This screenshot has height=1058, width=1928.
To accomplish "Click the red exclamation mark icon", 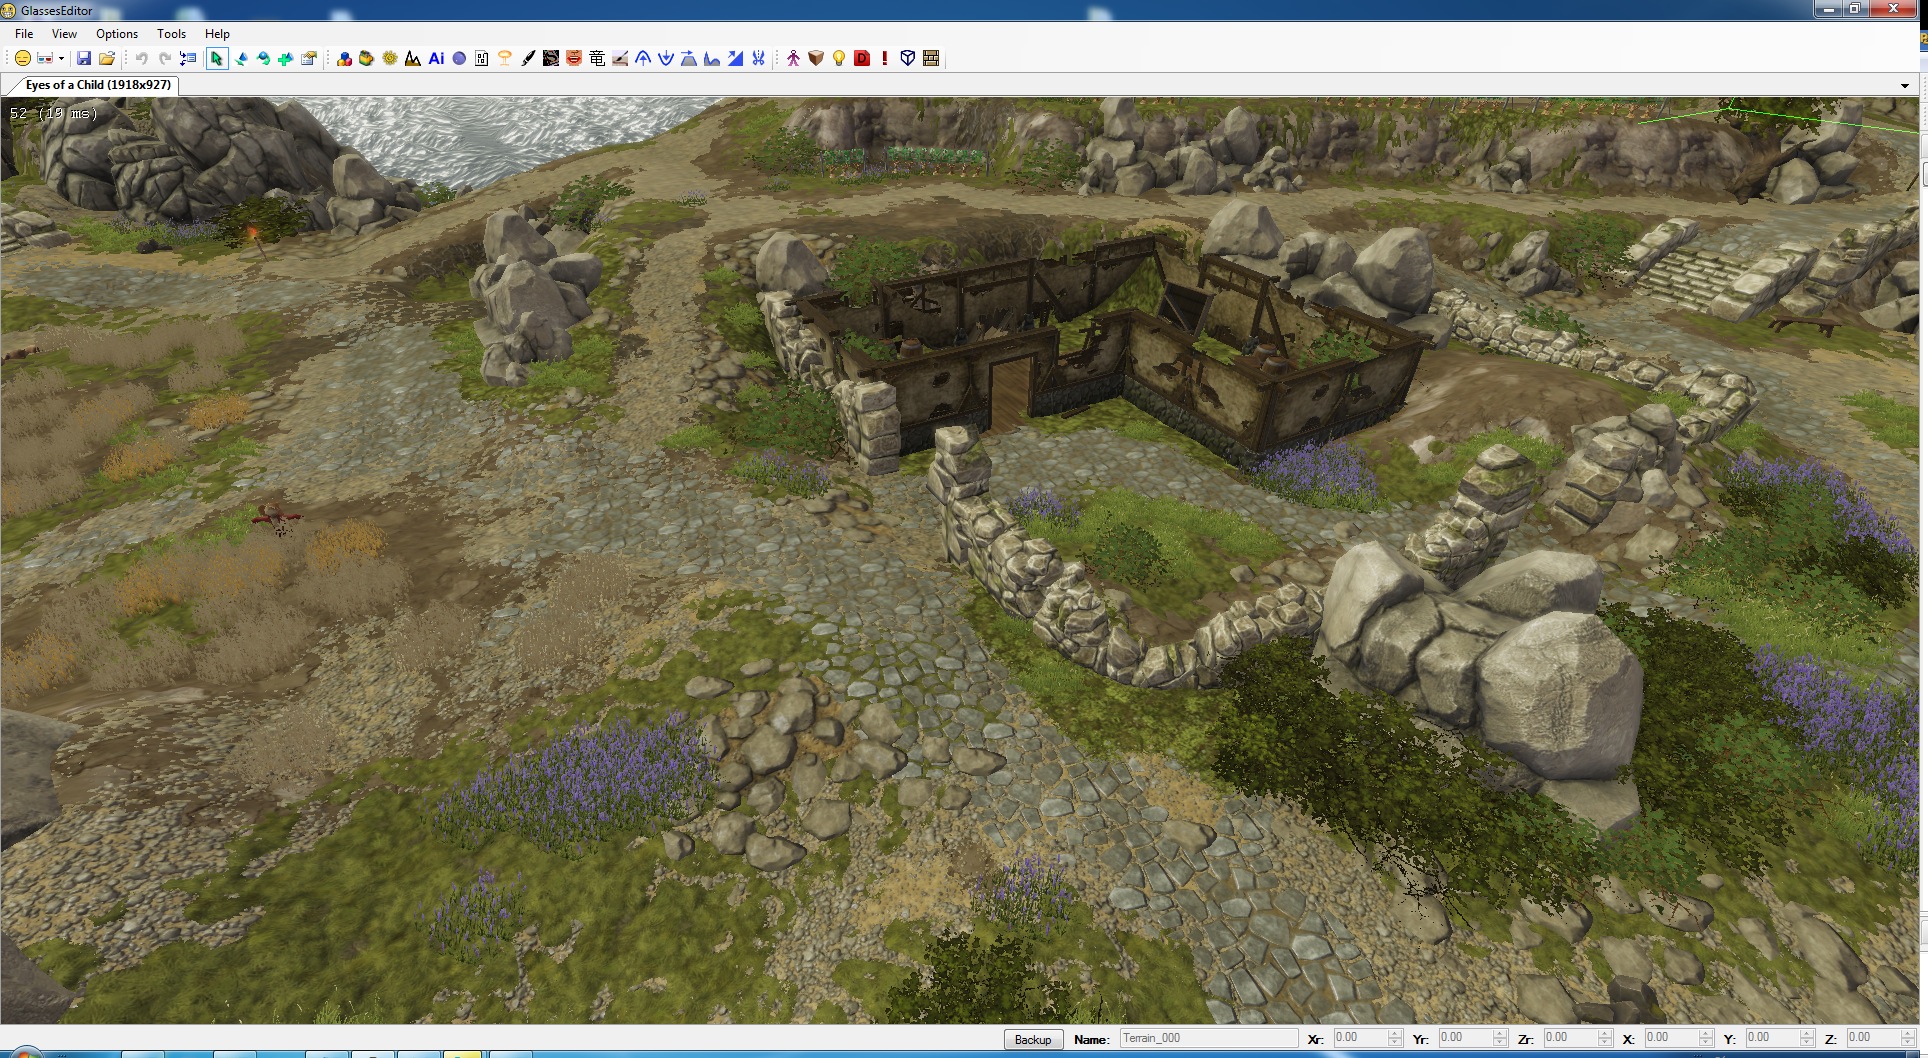I will pyautogui.click(x=885, y=59).
